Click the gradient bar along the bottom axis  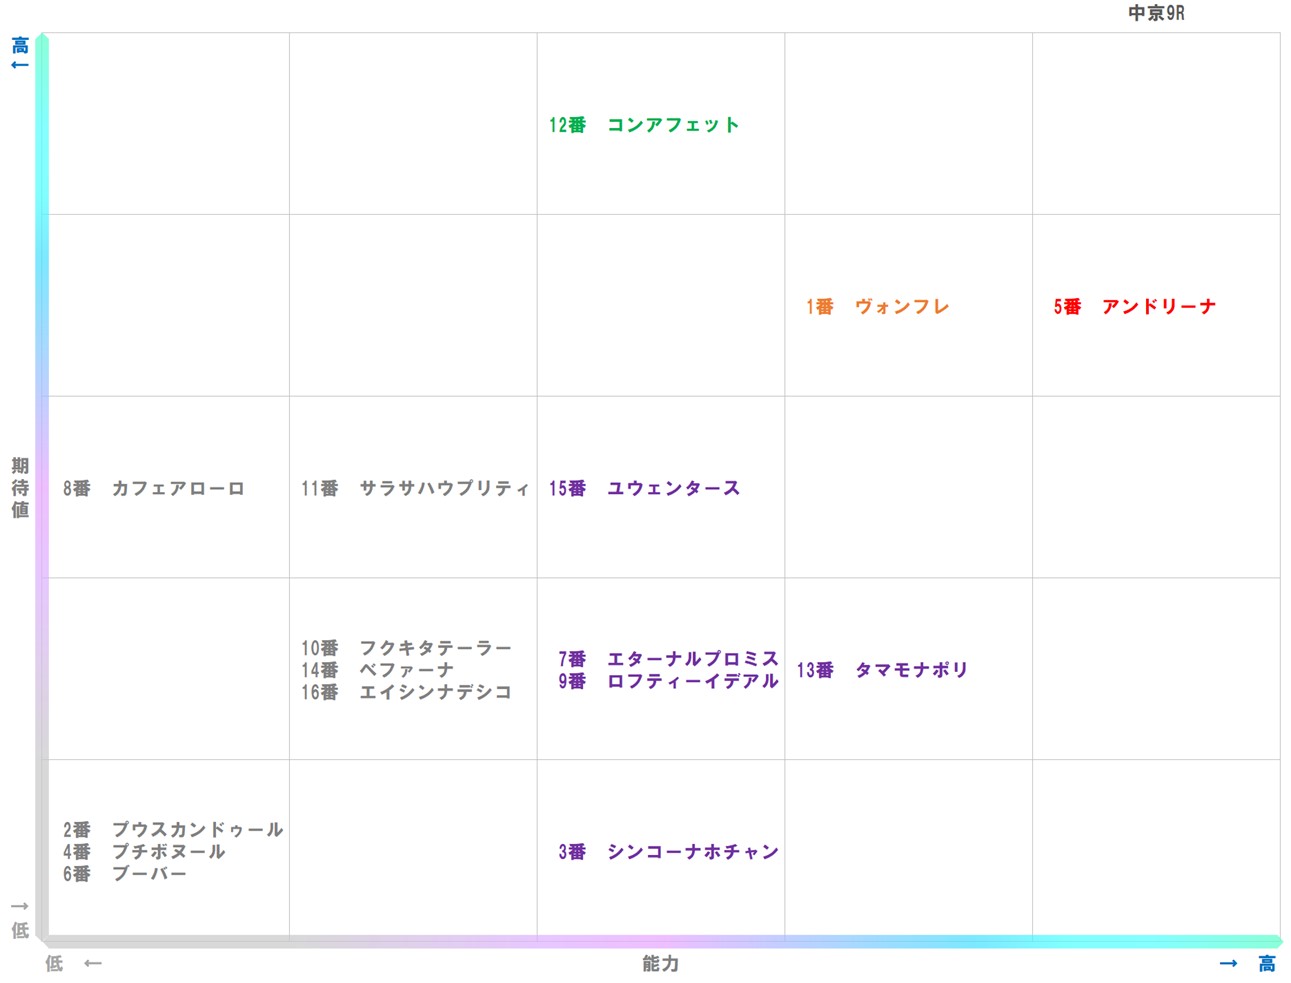click(660, 941)
